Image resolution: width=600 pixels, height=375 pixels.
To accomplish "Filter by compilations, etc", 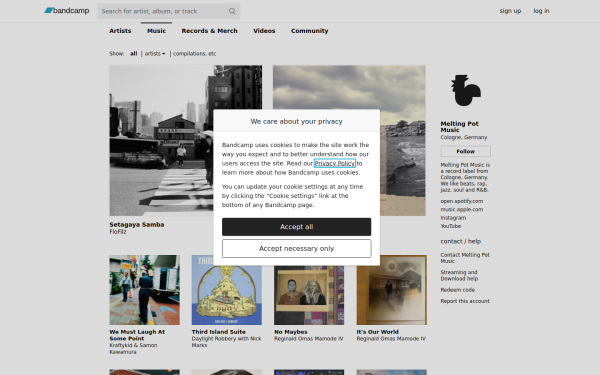I will pos(194,54).
